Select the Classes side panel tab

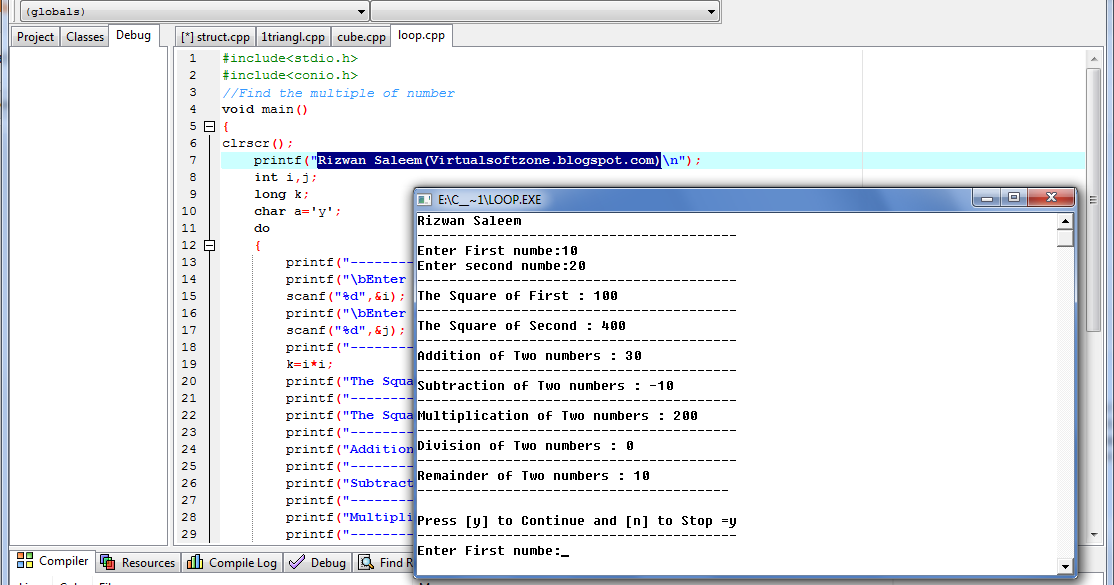(85, 37)
